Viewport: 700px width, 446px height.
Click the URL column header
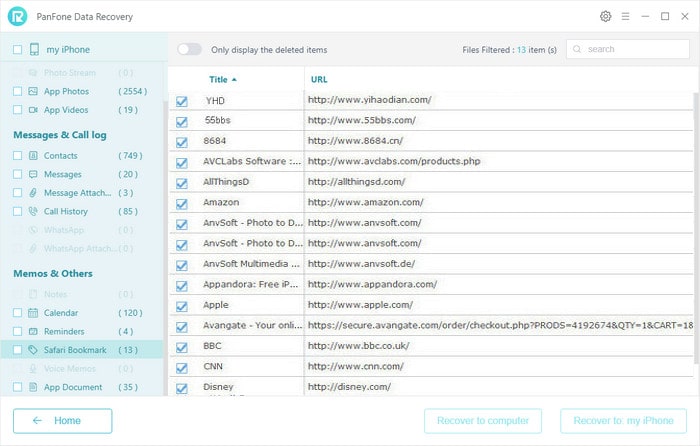[x=319, y=79]
